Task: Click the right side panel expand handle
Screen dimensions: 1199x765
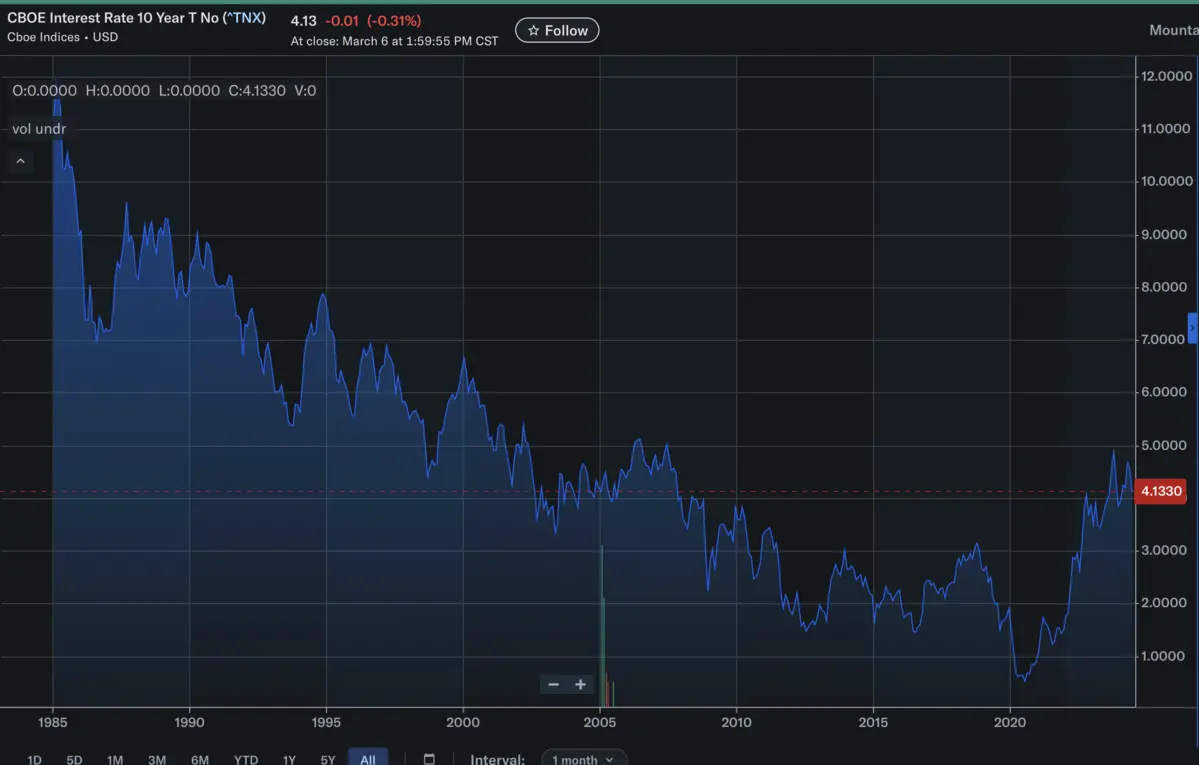Action: [x=1192, y=328]
